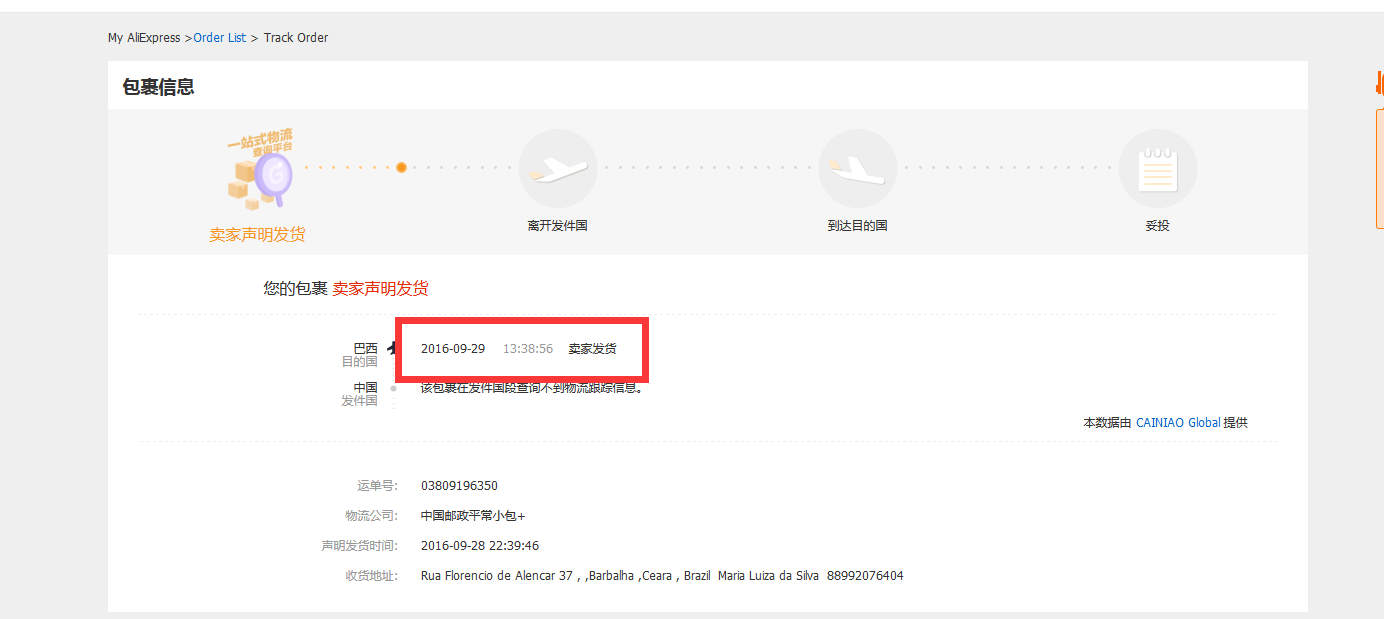Screen dimensions: 1384x619
Task: Click the red 卖家声明发货 status text
Action: click(380, 289)
